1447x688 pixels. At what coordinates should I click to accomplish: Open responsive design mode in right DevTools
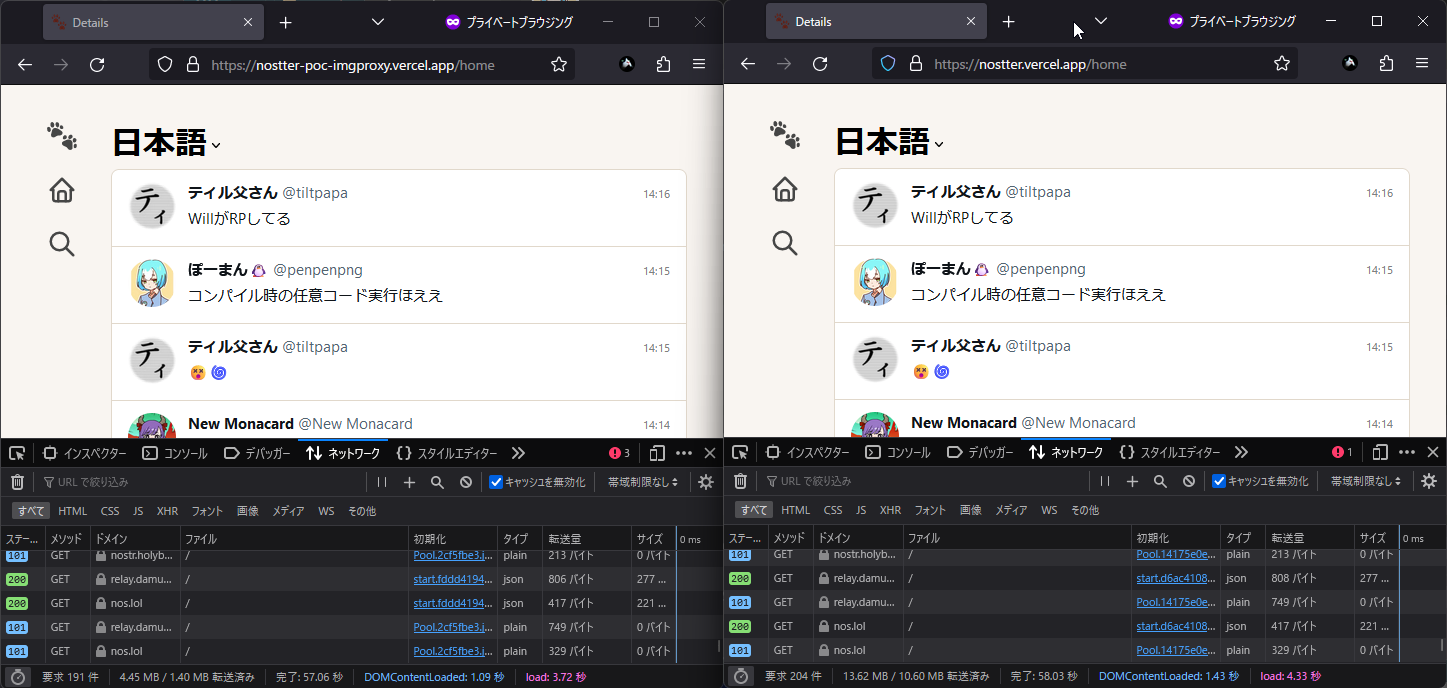click(1380, 452)
